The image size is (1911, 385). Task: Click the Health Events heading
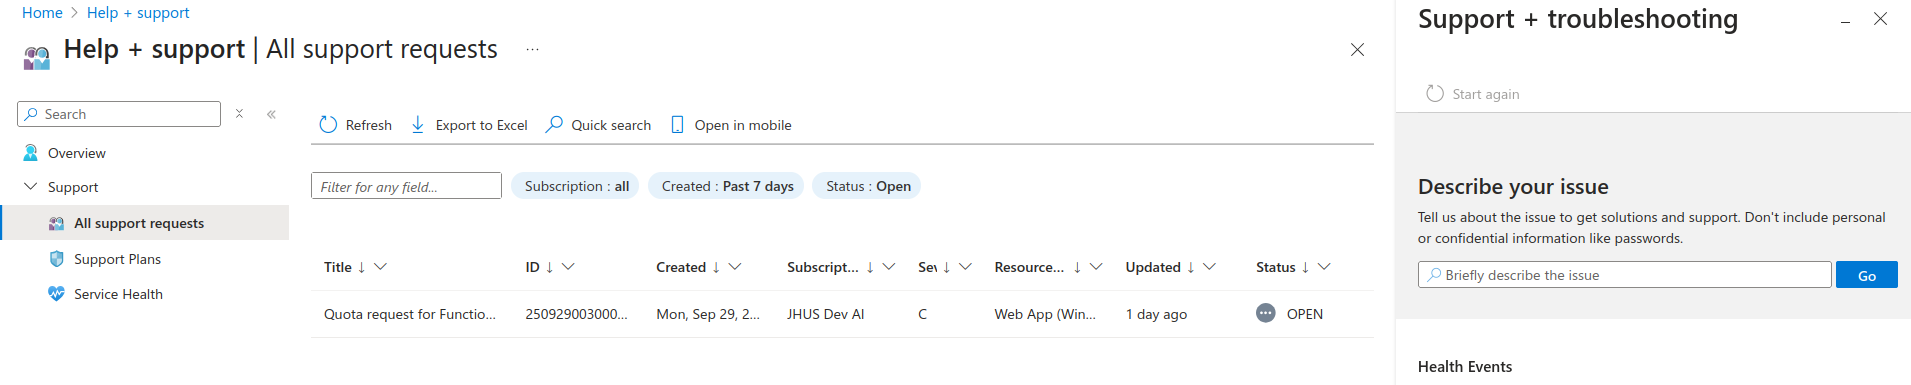click(x=1464, y=367)
